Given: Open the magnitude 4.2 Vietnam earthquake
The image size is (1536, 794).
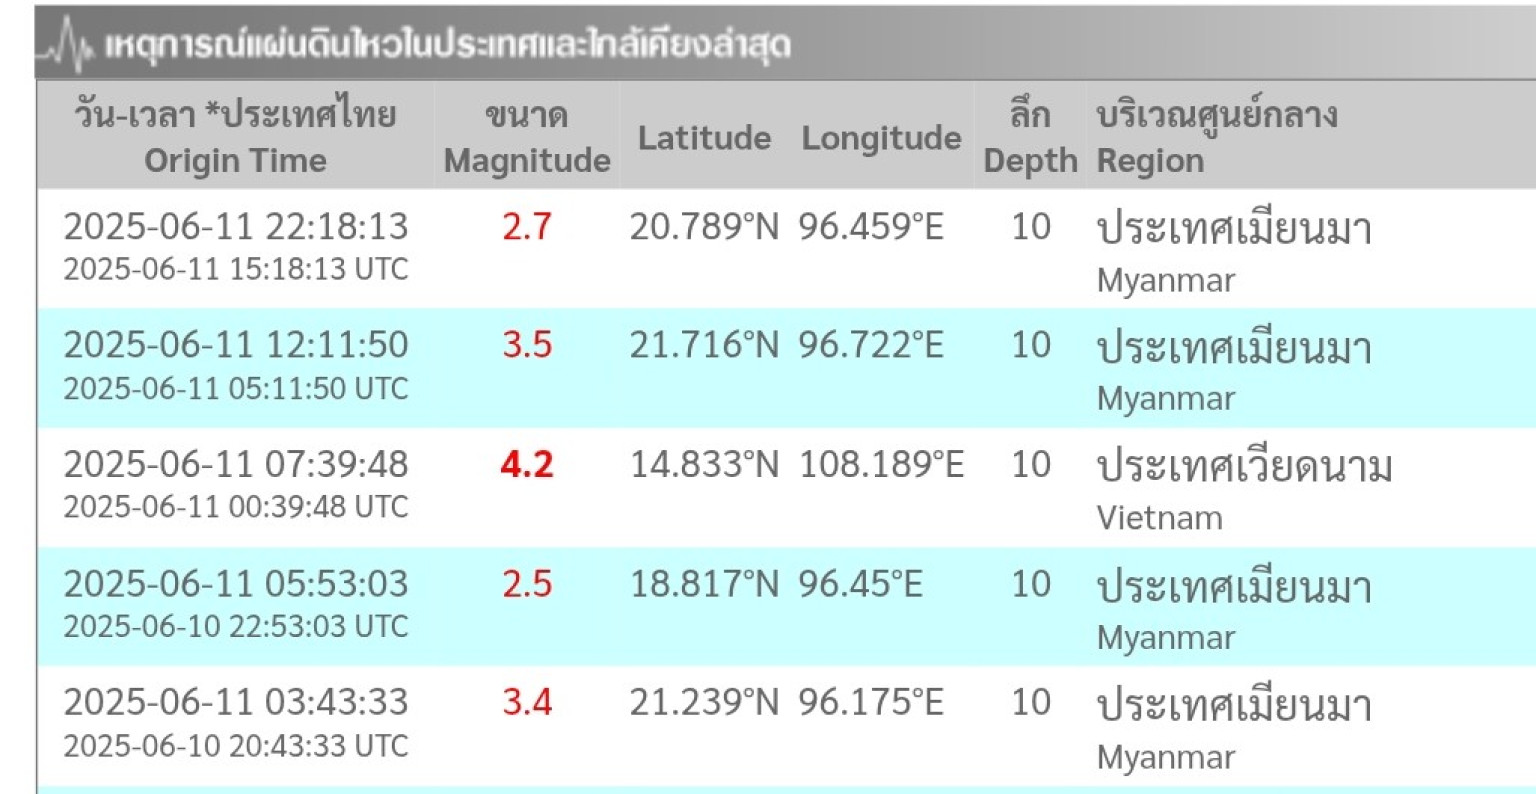Looking at the screenshot, I should point(236,465).
